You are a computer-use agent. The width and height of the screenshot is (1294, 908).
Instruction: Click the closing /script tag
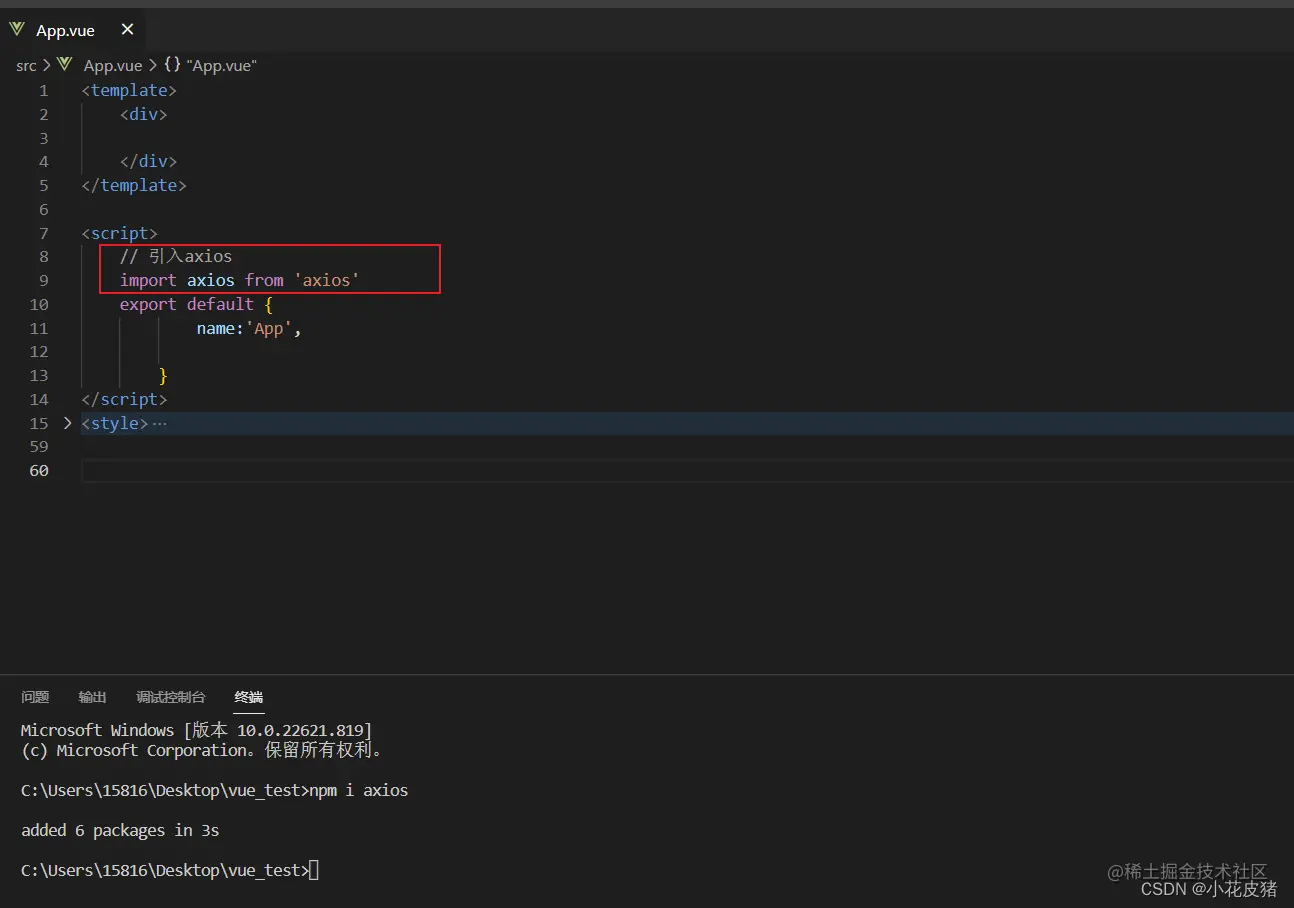124,399
